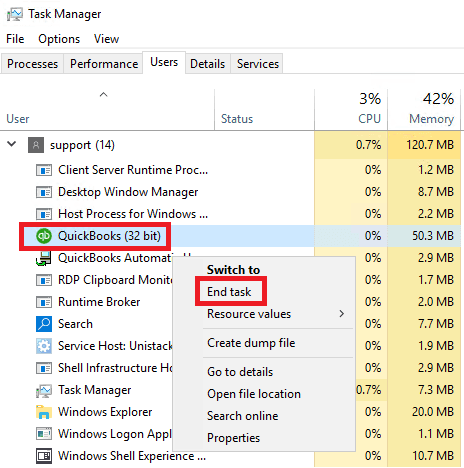This screenshot has width=464, height=468.
Task: Click the Windows Explorer folder icon
Action: click(x=44, y=412)
